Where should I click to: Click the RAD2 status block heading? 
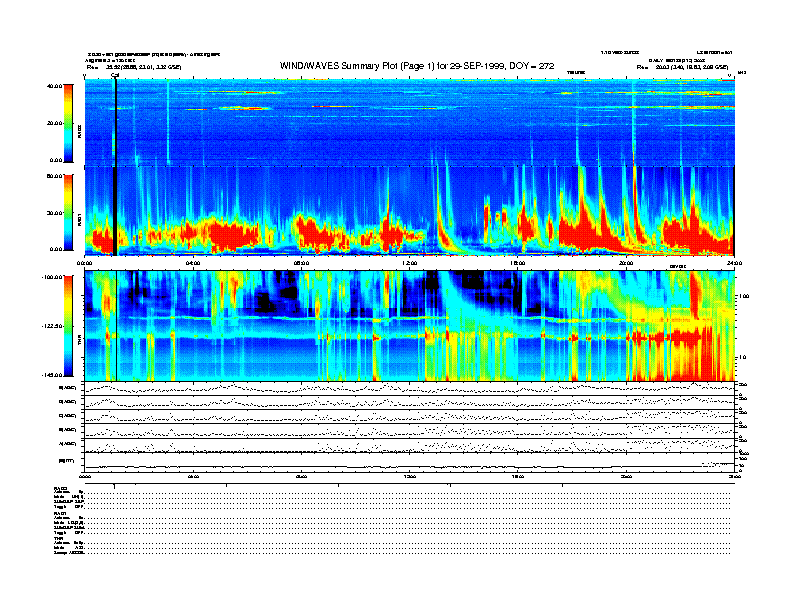click(x=61, y=488)
